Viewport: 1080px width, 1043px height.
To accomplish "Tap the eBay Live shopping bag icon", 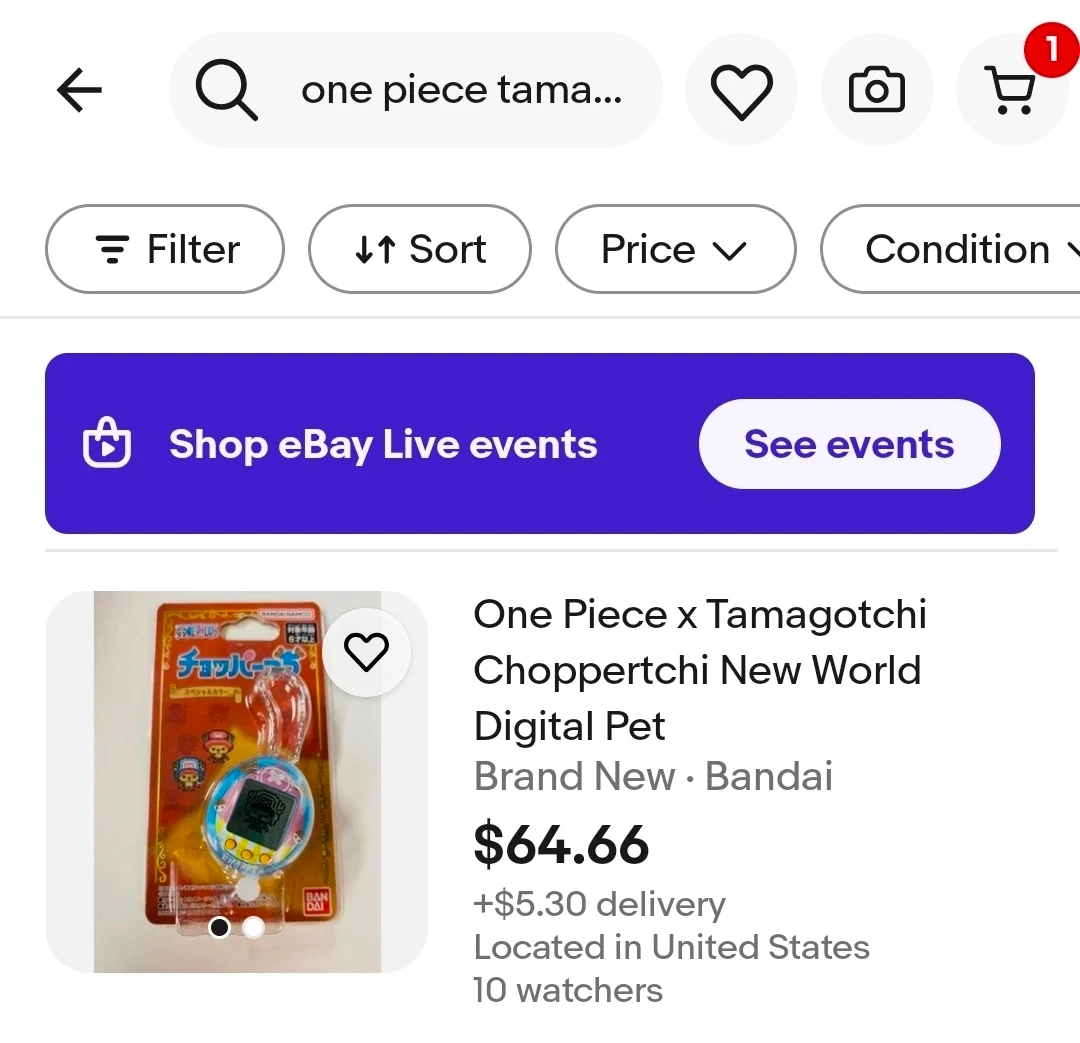I will point(107,445).
